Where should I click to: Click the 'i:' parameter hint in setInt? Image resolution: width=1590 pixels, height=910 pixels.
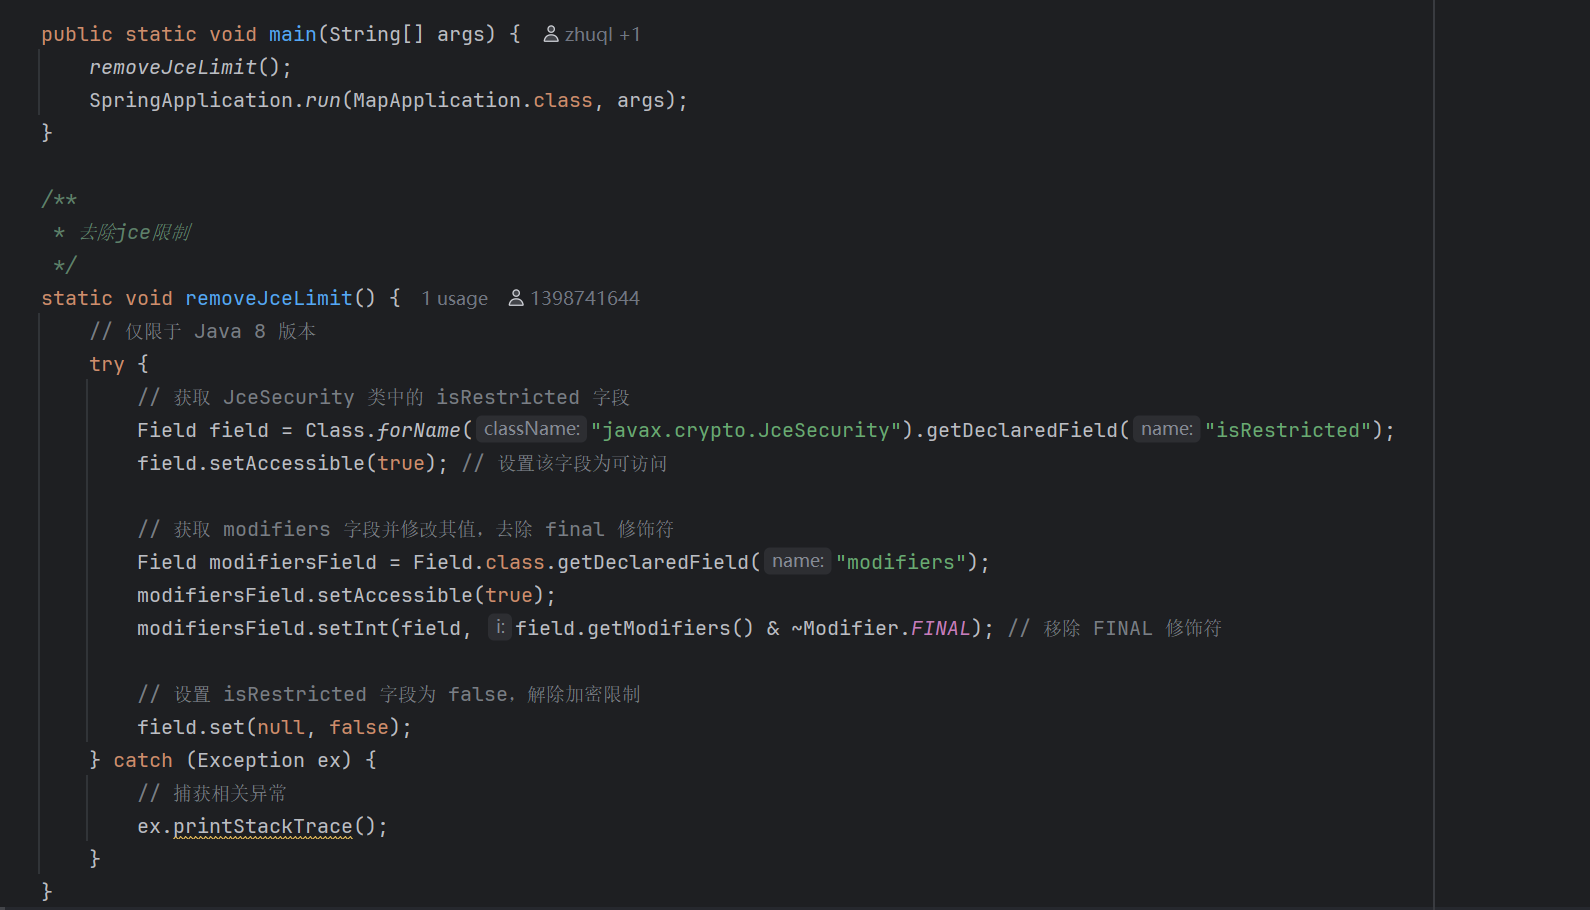(500, 627)
